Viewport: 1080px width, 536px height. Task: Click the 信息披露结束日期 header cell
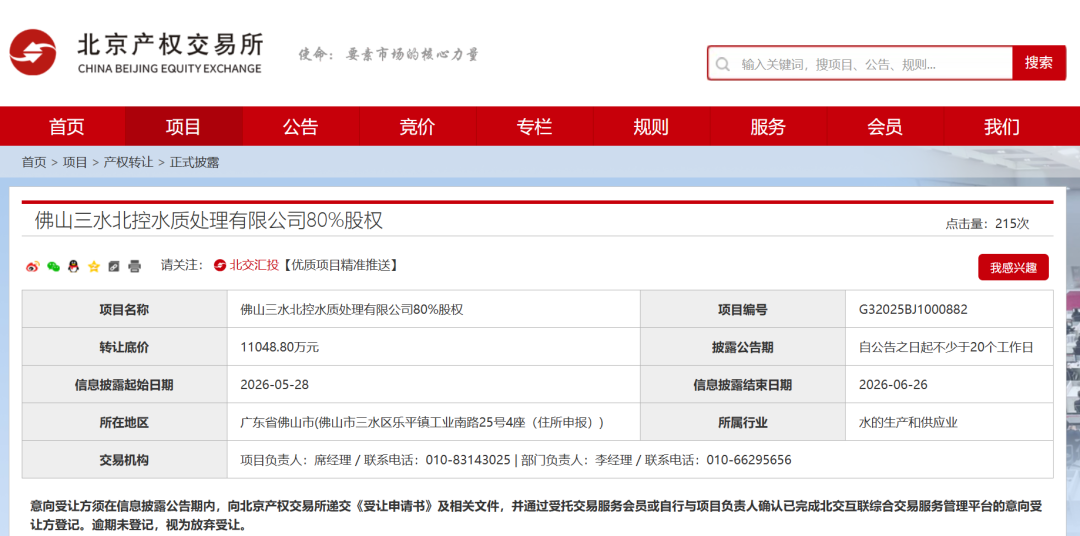[742, 384]
